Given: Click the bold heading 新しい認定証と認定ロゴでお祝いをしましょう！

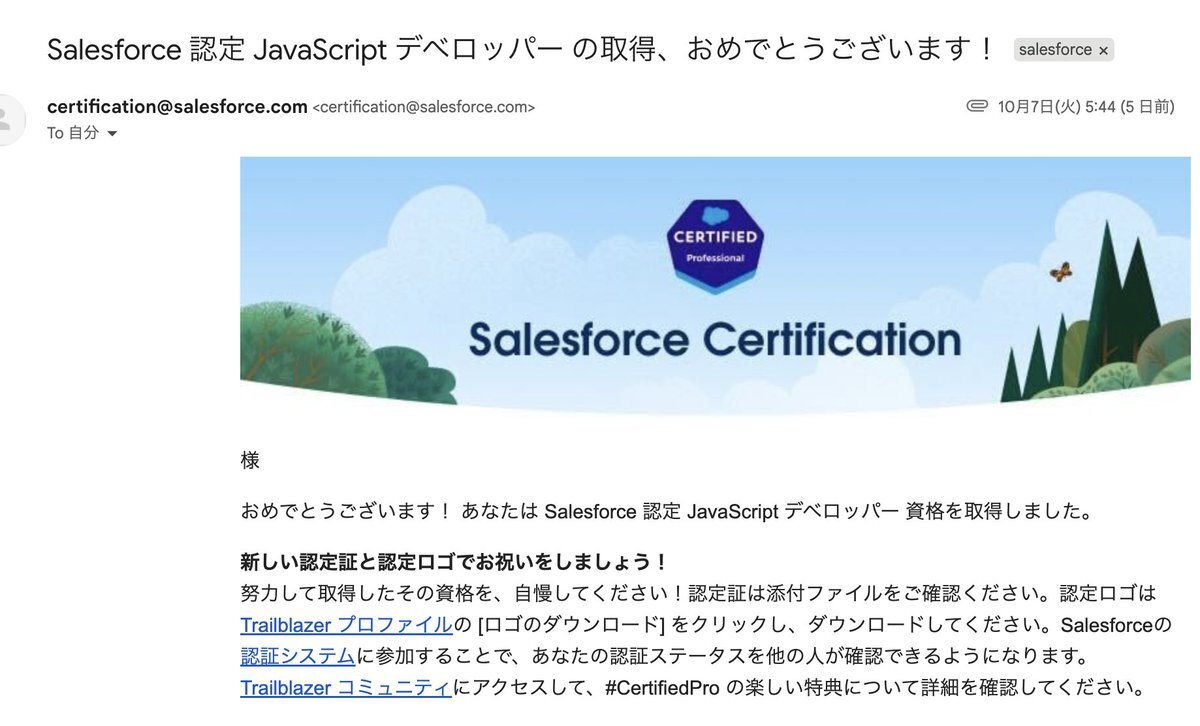Looking at the screenshot, I should click(455, 561).
